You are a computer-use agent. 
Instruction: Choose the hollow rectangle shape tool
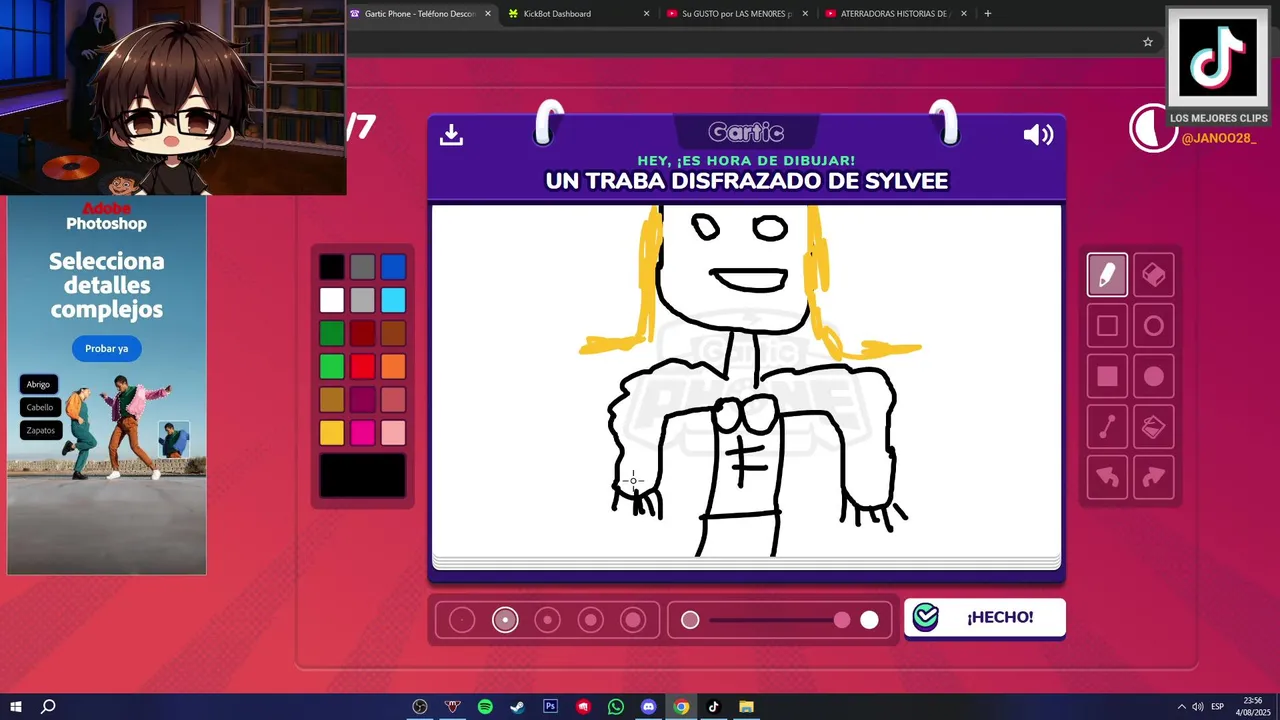[1107, 326]
